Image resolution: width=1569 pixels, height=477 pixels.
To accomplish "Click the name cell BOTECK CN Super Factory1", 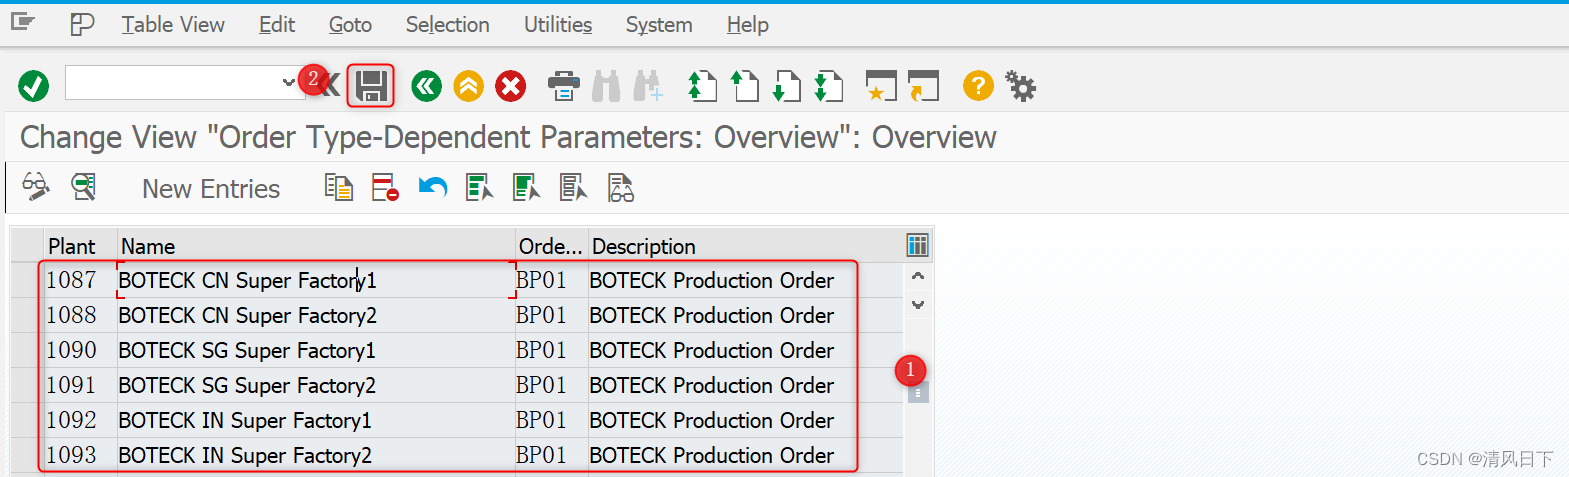I will [316, 280].
